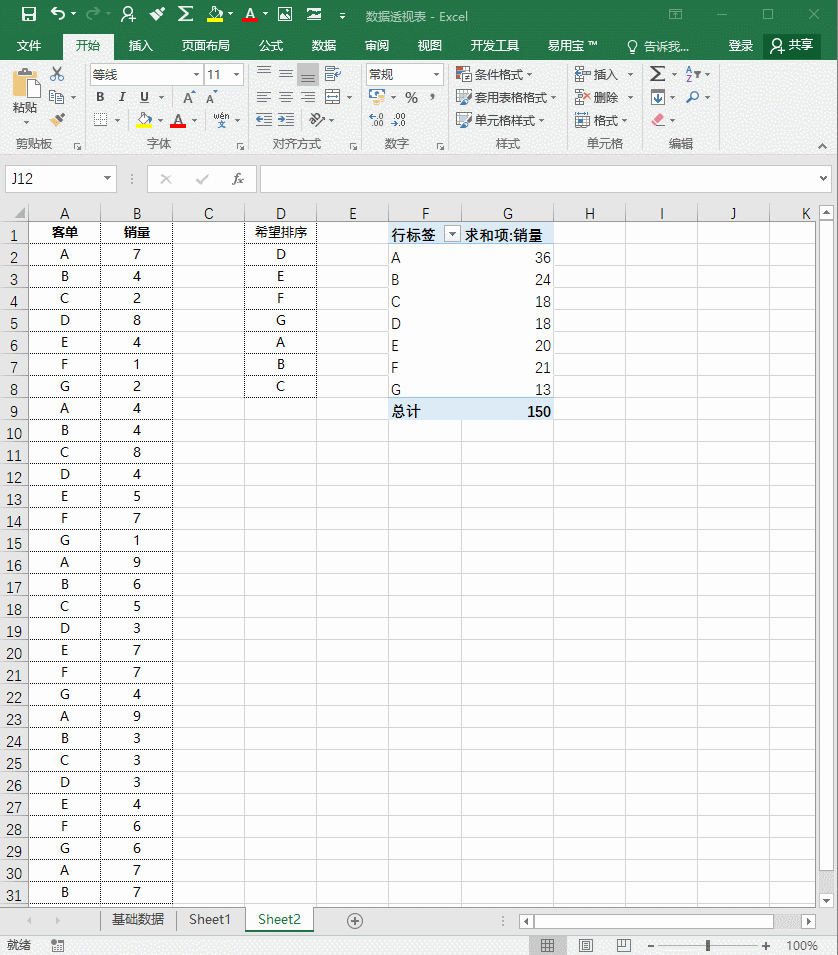Click the Comma Style icon

coord(432,97)
